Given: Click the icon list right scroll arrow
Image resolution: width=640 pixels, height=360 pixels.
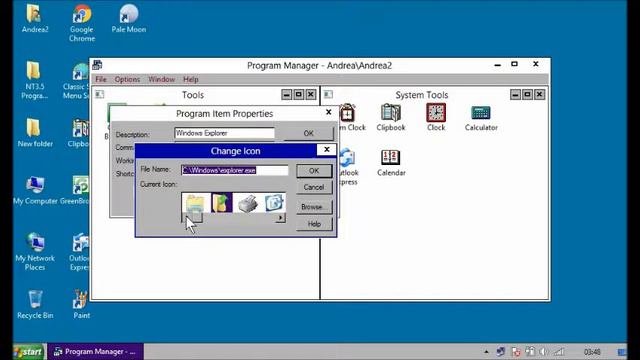Looking at the screenshot, I should pyautogui.click(x=280, y=218).
